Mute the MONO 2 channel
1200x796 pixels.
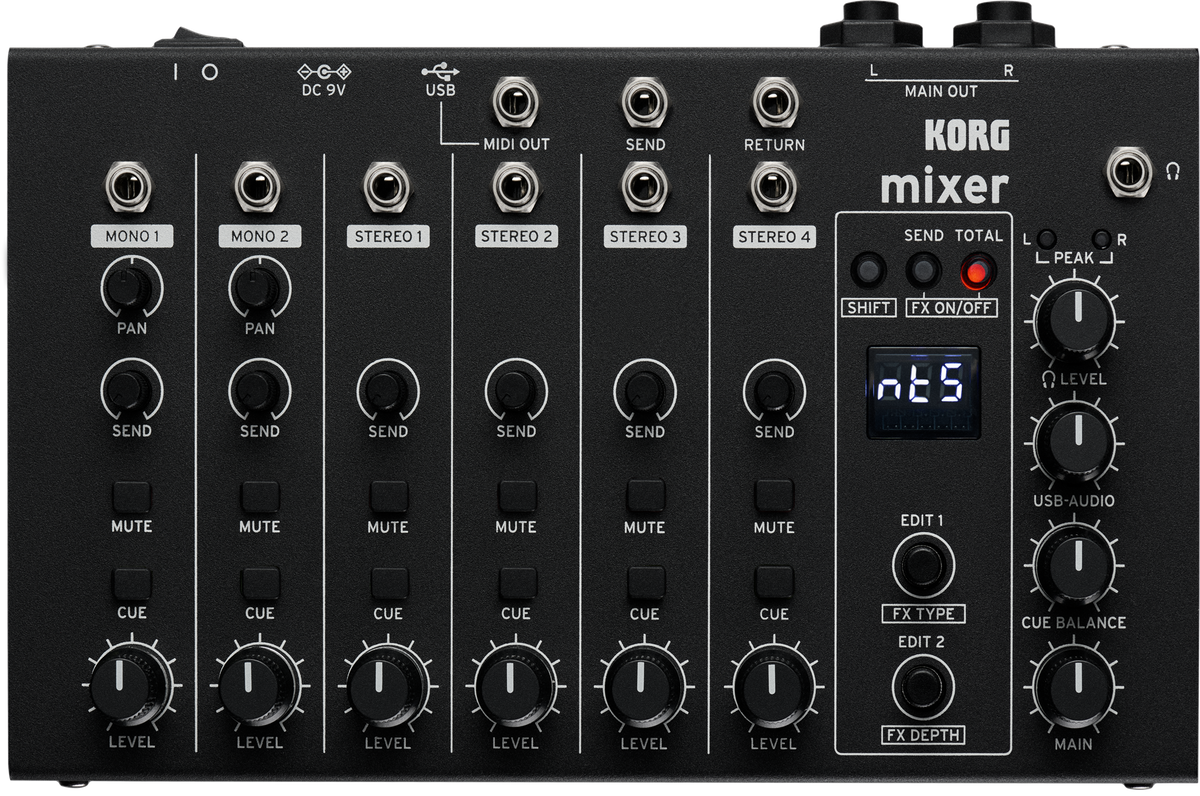tap(260, 497)
